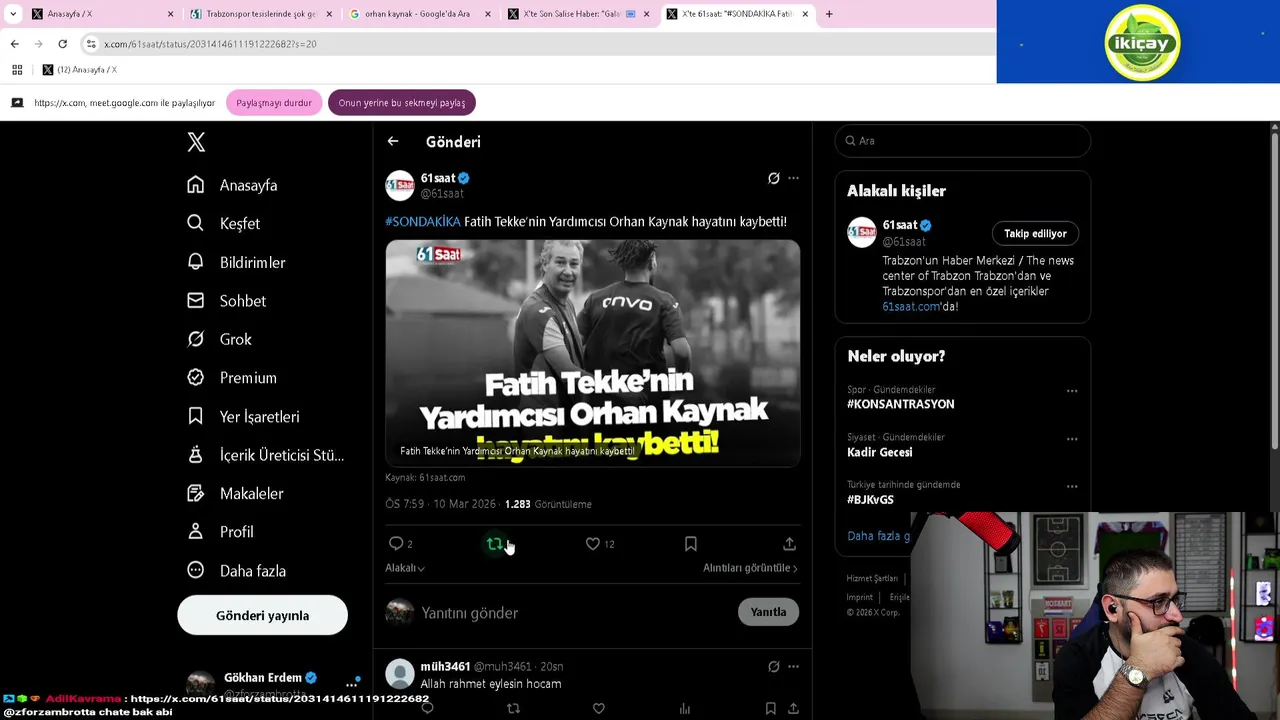Reload the page
Viewport: 1280px width, 720px height.
pyautogui.click(x=62, y=44)
